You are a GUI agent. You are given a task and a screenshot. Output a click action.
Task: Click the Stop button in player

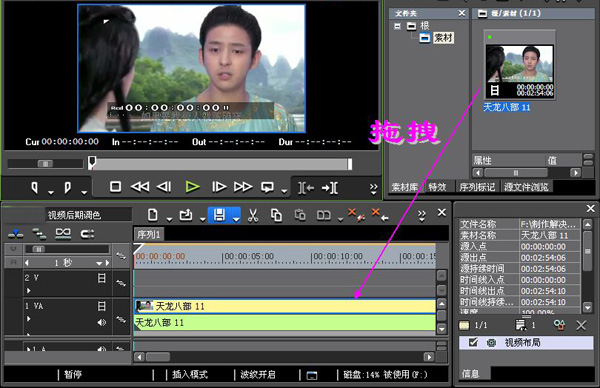[x=115, y=187]
